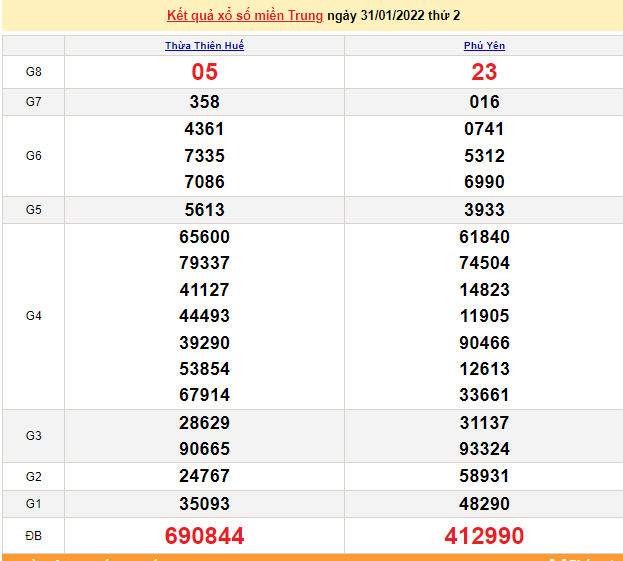Image resolution: width=623 pixels, height=561 pixels.
Task: Select the red G8 number 23
Action: pyautogui.click(x=484, y=72)
